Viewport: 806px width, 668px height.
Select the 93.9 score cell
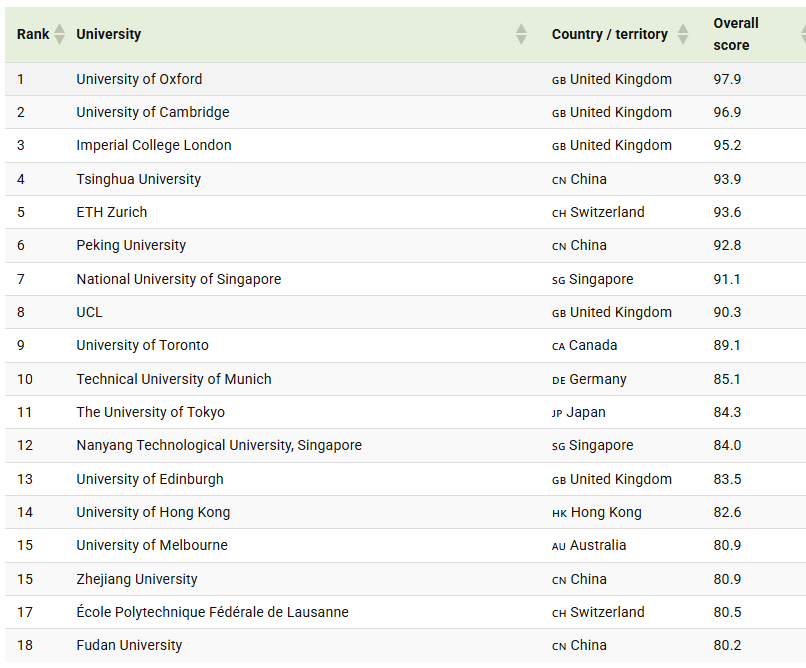coord(727,179)
